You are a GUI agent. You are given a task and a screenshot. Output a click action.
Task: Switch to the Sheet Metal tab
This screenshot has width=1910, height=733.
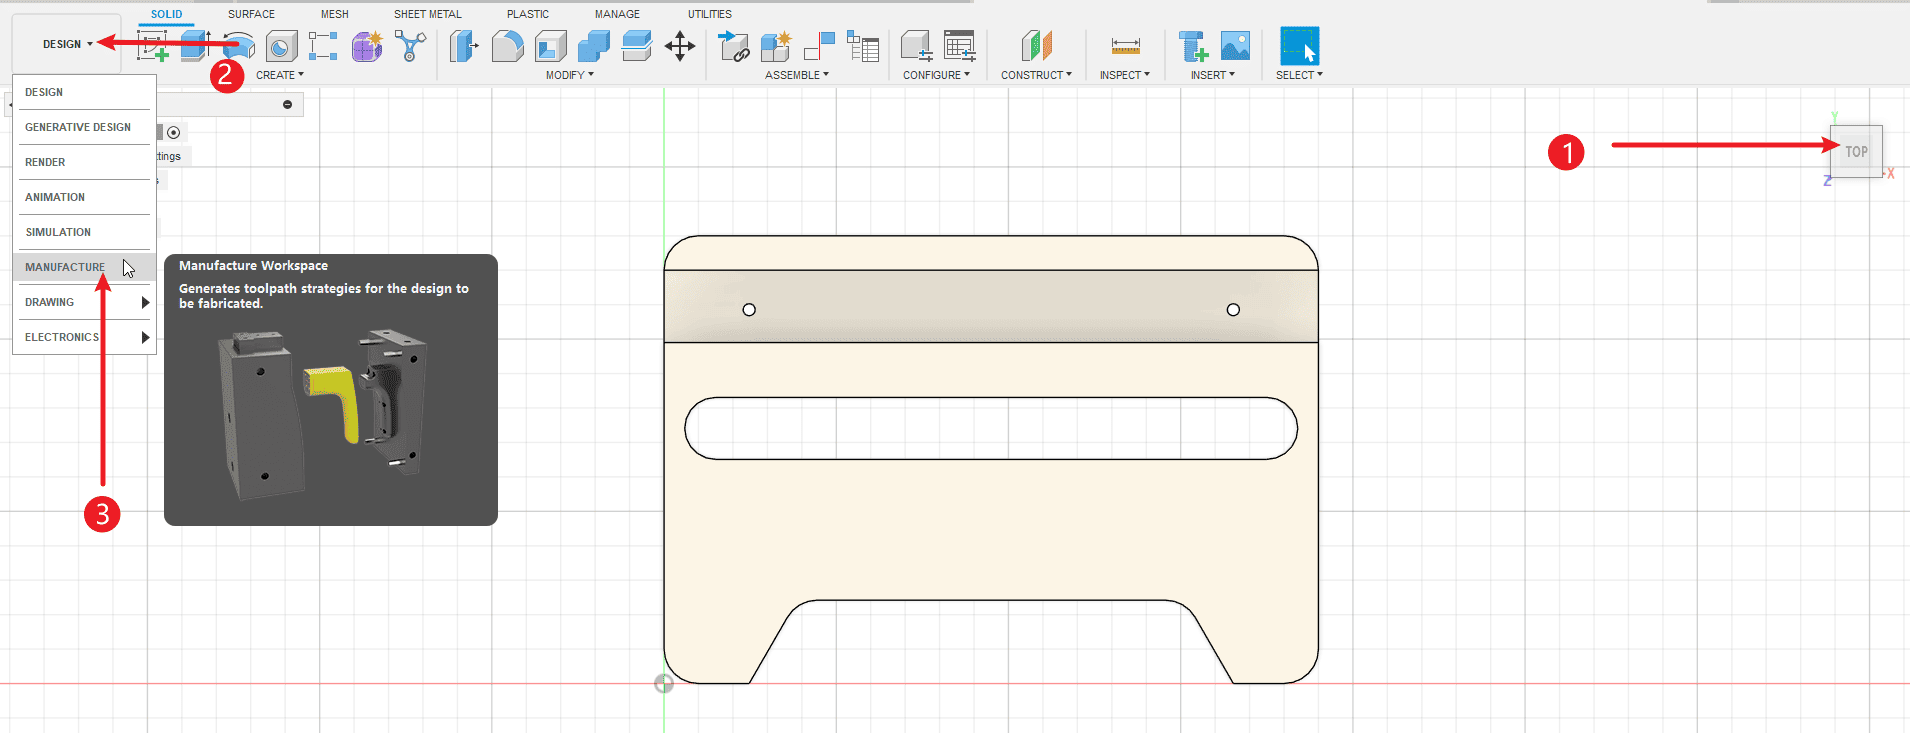coord(427,14)
